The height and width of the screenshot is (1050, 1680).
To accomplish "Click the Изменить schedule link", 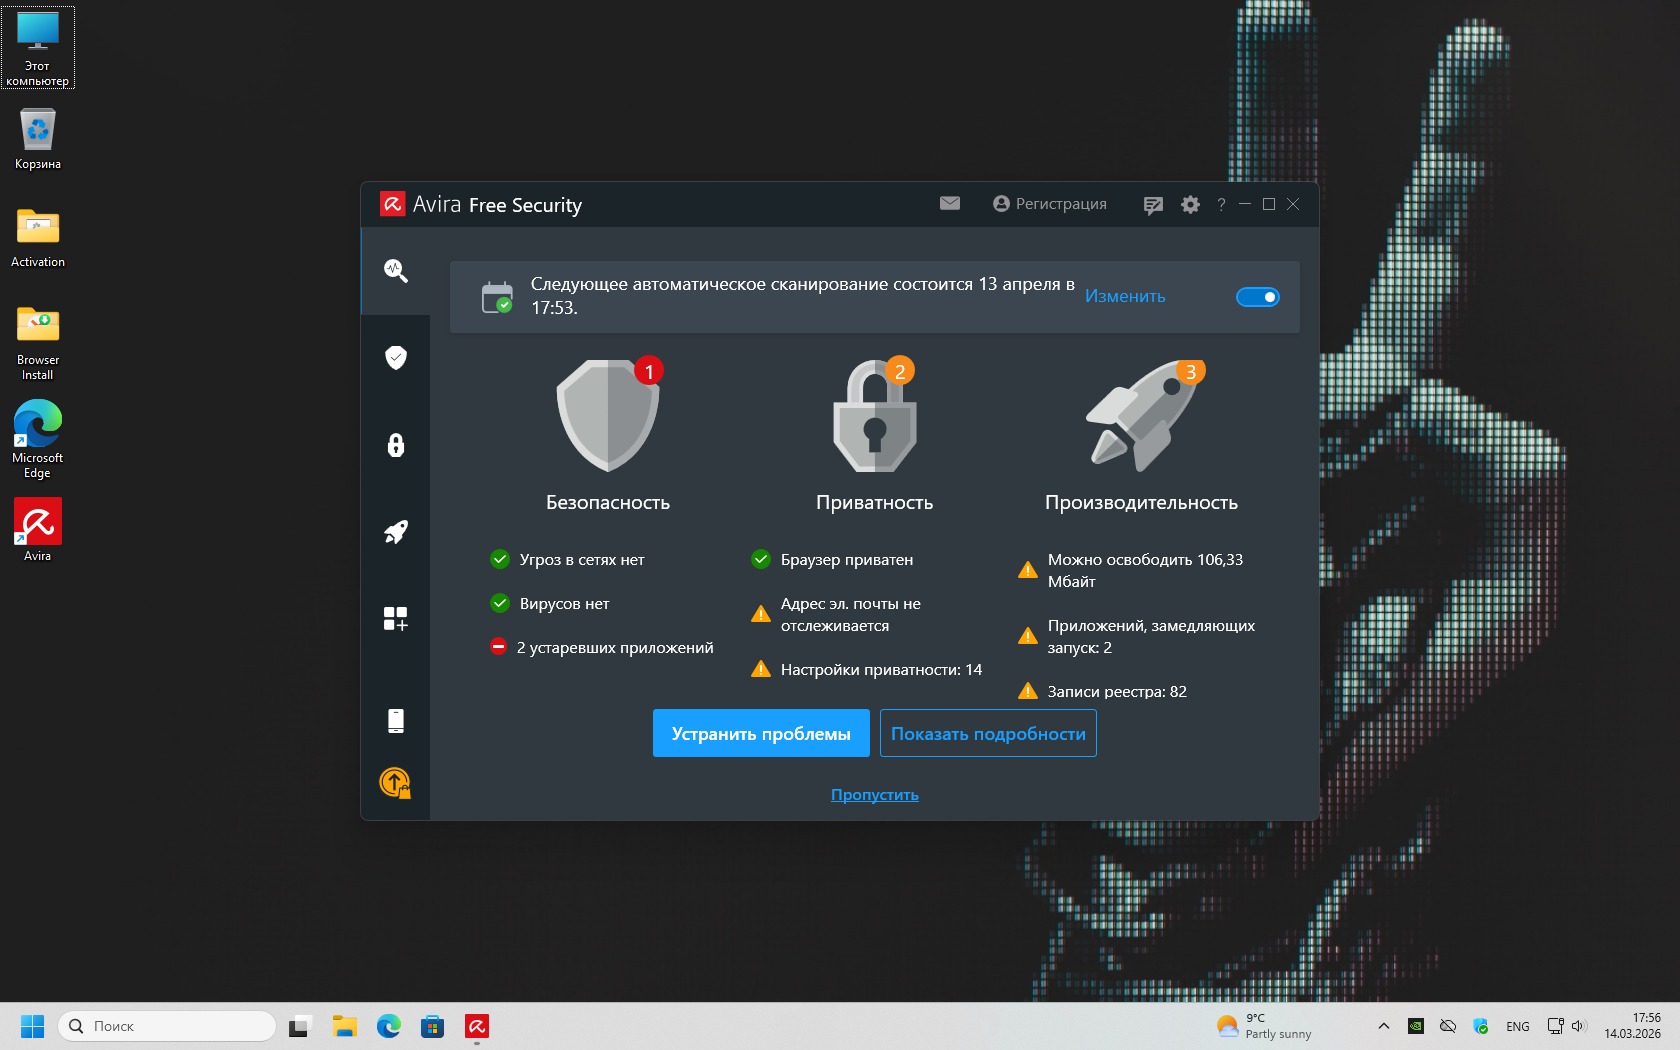I will 1125,297.
